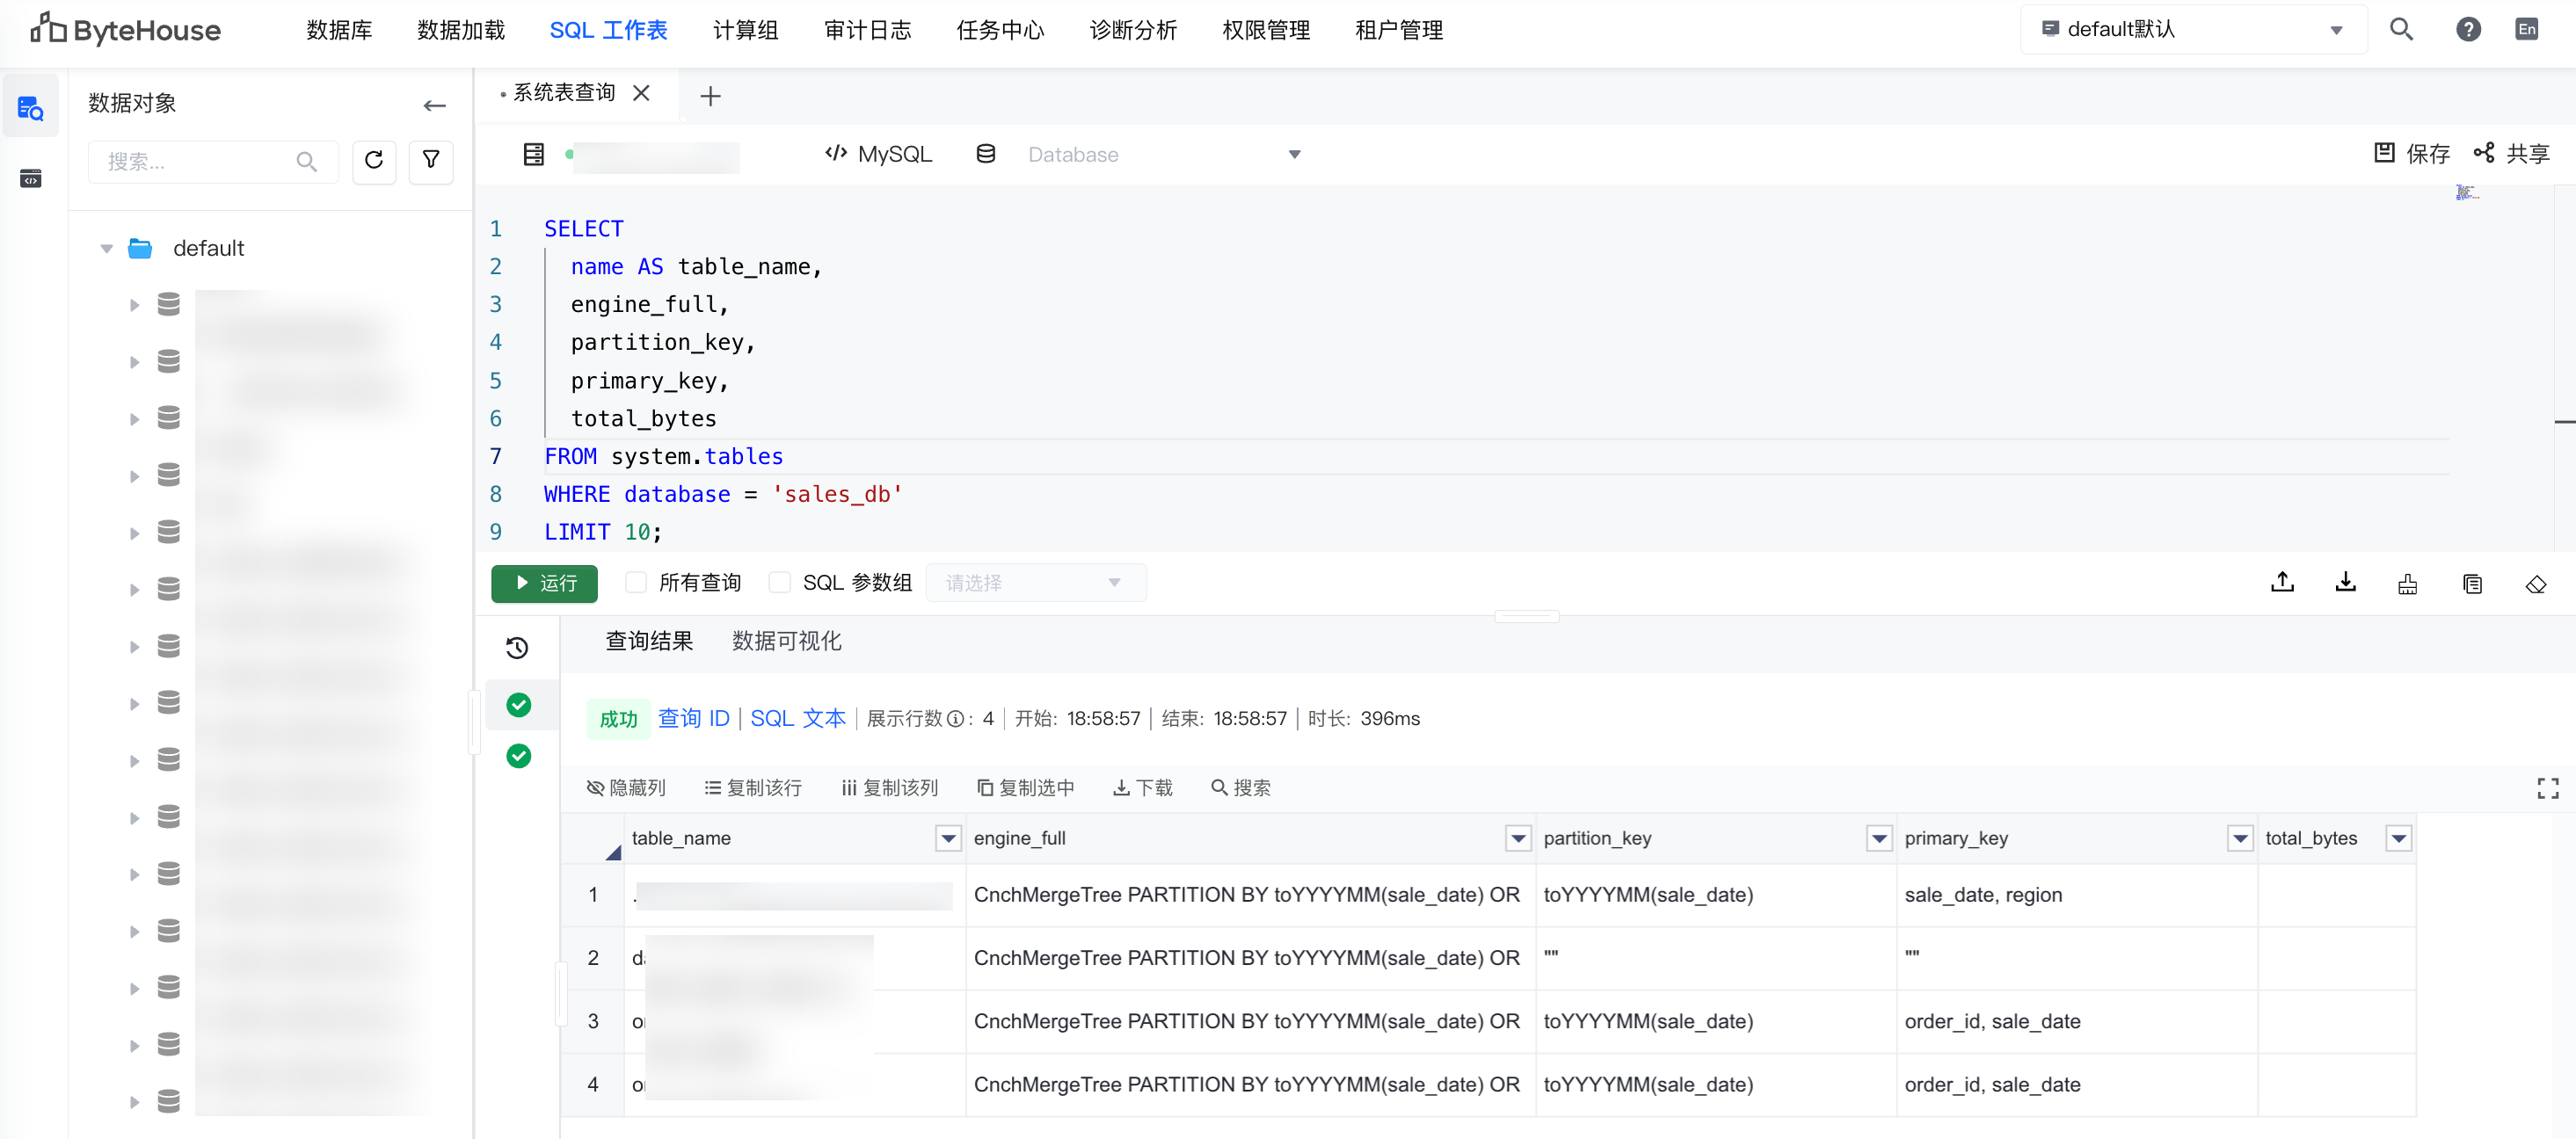This screenshot has width=2576, height=1139.
Task: Open the engine_full column filter dropdown
Action: tap(1518, 839)
